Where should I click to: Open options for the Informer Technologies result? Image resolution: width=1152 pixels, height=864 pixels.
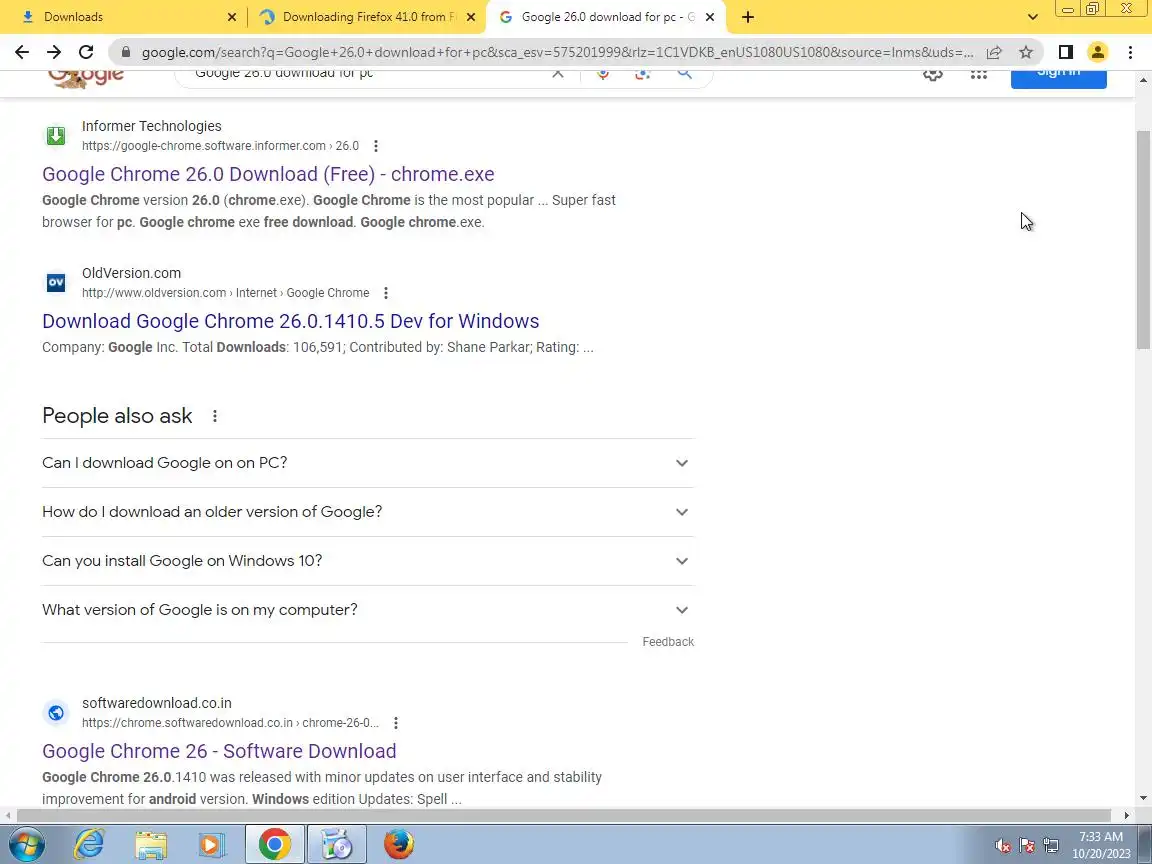375,145
